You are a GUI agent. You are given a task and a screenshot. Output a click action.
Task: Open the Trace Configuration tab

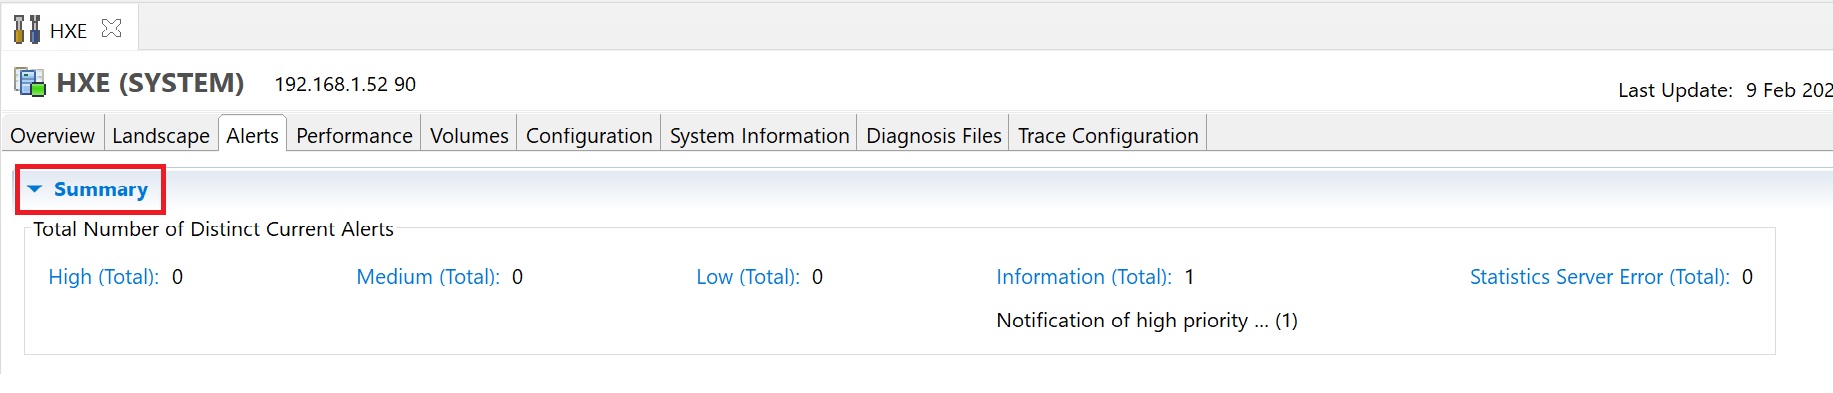[1108, 135]
